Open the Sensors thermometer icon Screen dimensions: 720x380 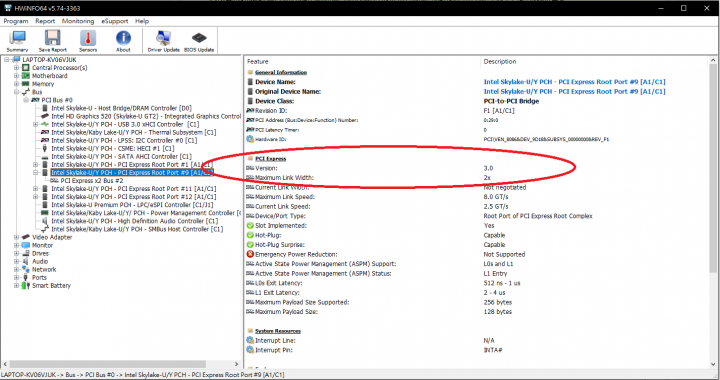pyautogui.click(x=88, y=41)
